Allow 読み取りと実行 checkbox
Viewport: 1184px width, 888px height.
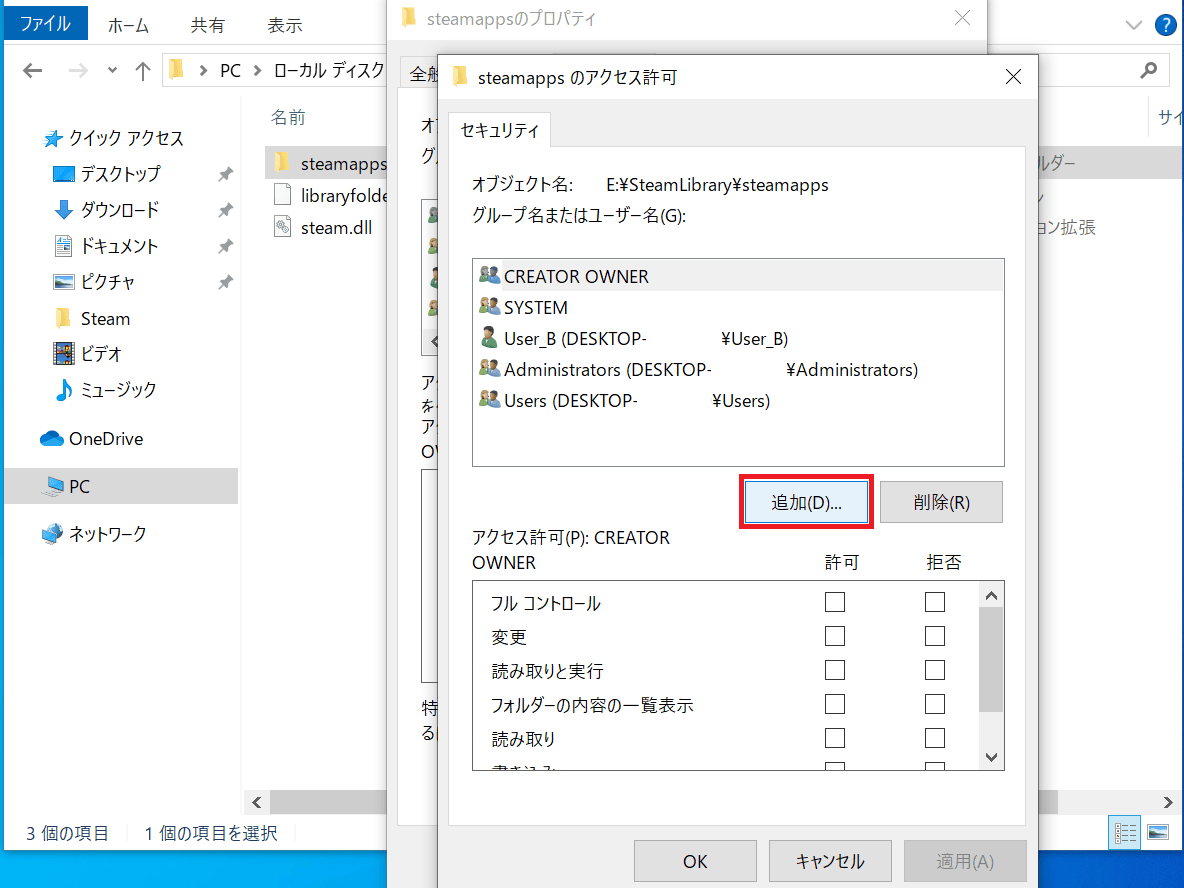tap(834, 670)
